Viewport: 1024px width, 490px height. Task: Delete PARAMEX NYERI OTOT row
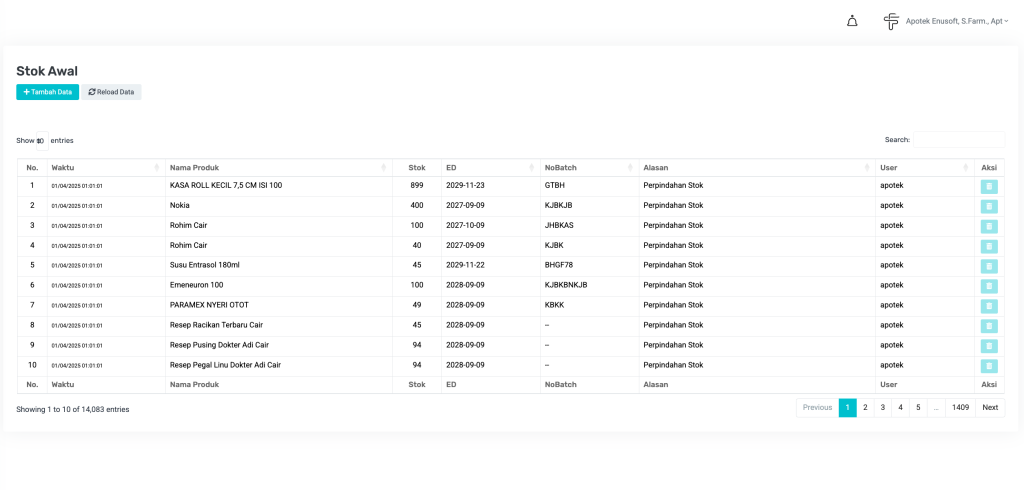988,306
